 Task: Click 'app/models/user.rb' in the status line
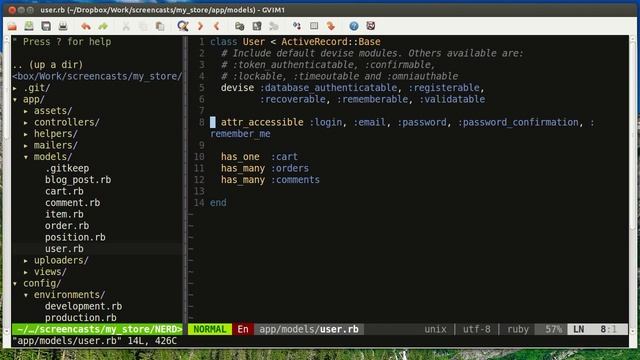pyautogui.click(x=309, y=329)
